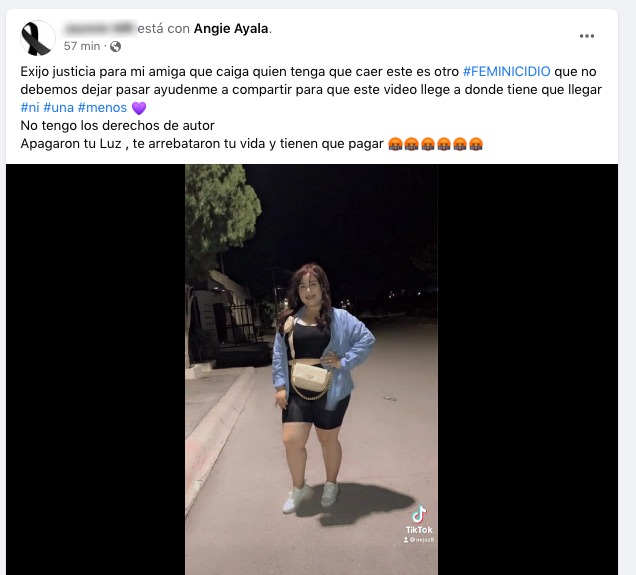This screenshot has height=575, width=636.
Task: Click the left black letterbox of video
Action: (x=95, y=369)
